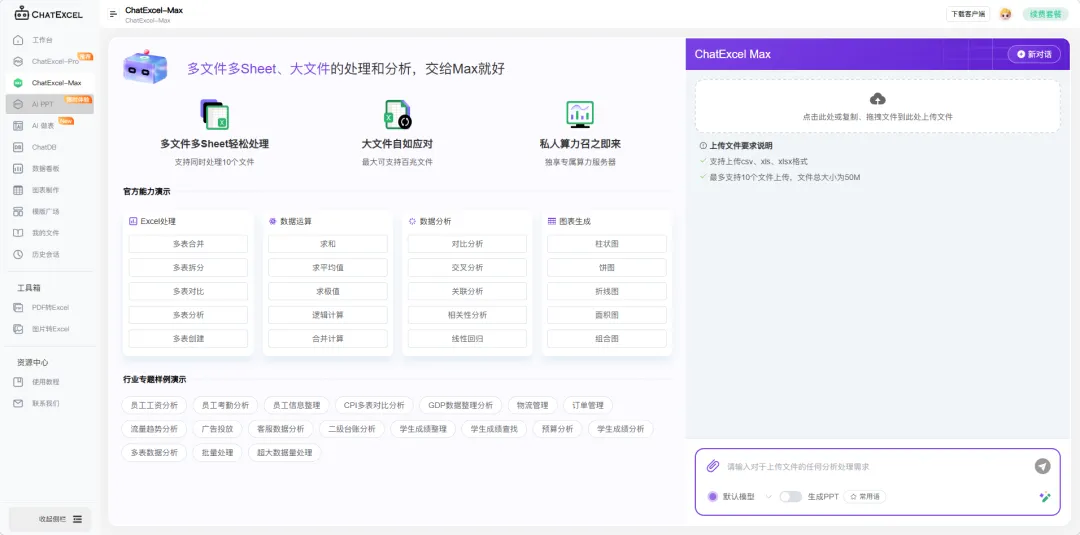1080x535 pixels.
Task: Open 模板广场 menu item
Action: click(x=48, y=211)
